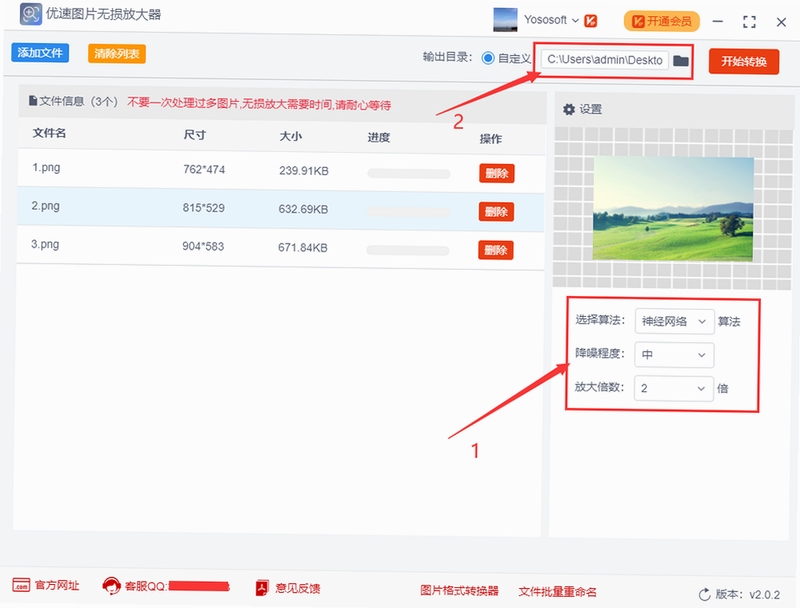Delete 1.png with its 删除 button
Image resolution: width=800 pixels, height=608 pixels.
coord(496,173)
